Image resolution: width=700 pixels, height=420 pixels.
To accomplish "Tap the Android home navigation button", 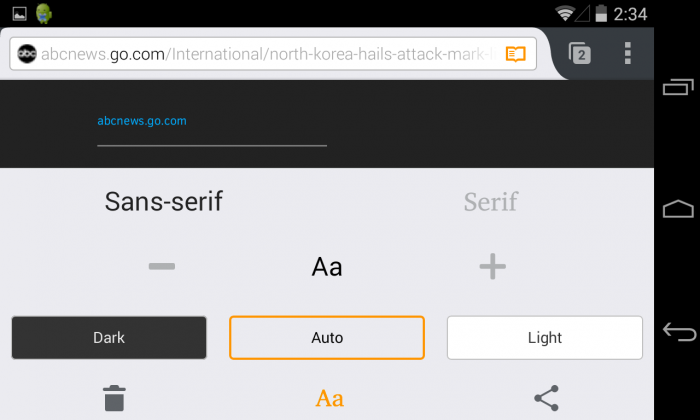I will pyautogui.click(x=678, y=208).
